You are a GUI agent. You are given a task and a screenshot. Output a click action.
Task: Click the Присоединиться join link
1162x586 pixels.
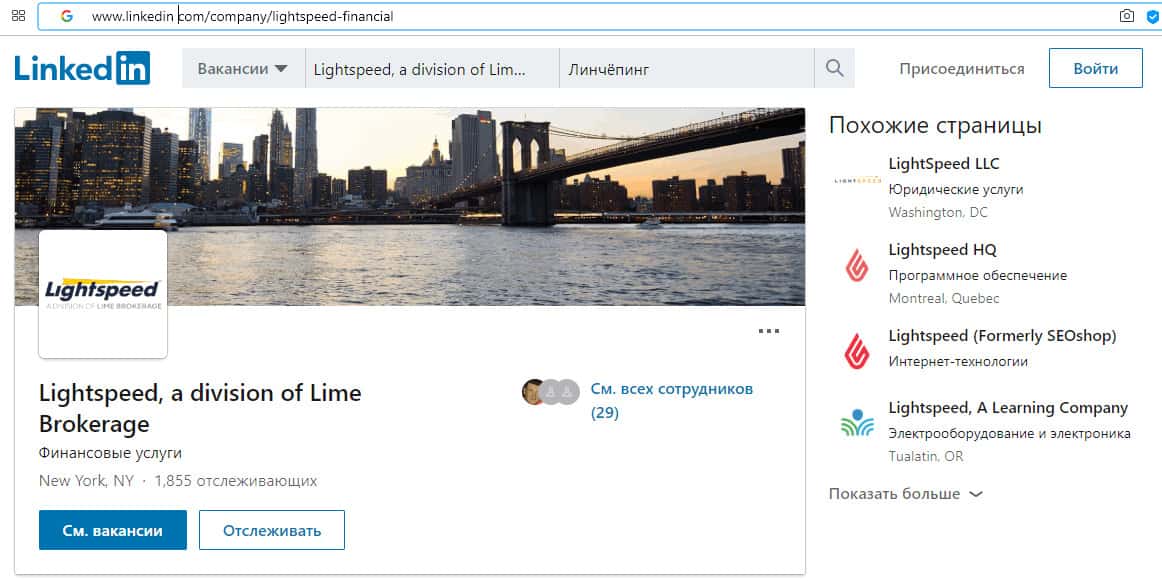point(961,69)
